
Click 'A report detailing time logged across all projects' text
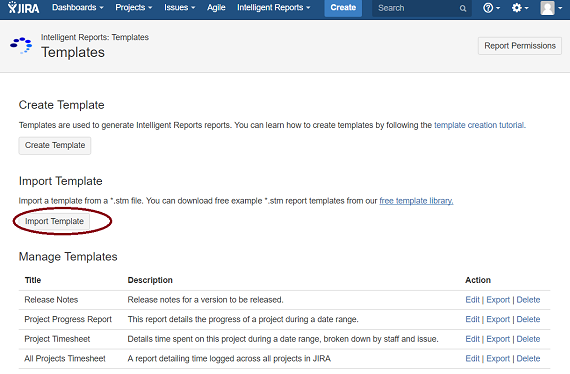214,359
